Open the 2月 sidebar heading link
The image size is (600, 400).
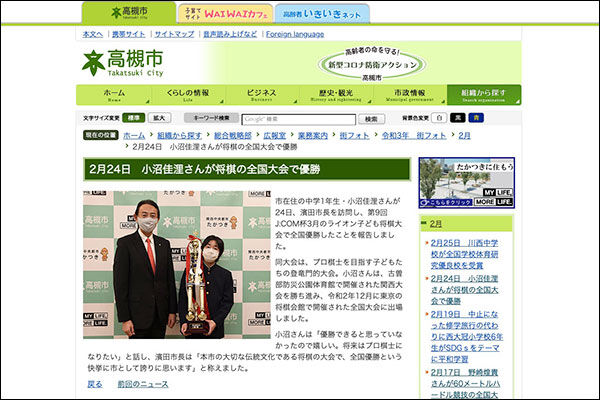(x=435, y=224)
